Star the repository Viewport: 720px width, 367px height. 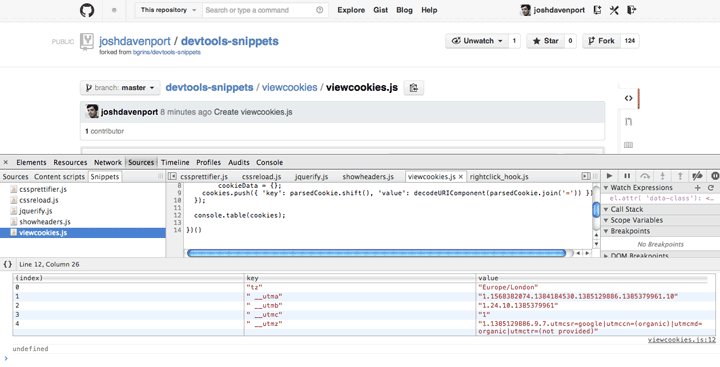click(x=546, y=41)
